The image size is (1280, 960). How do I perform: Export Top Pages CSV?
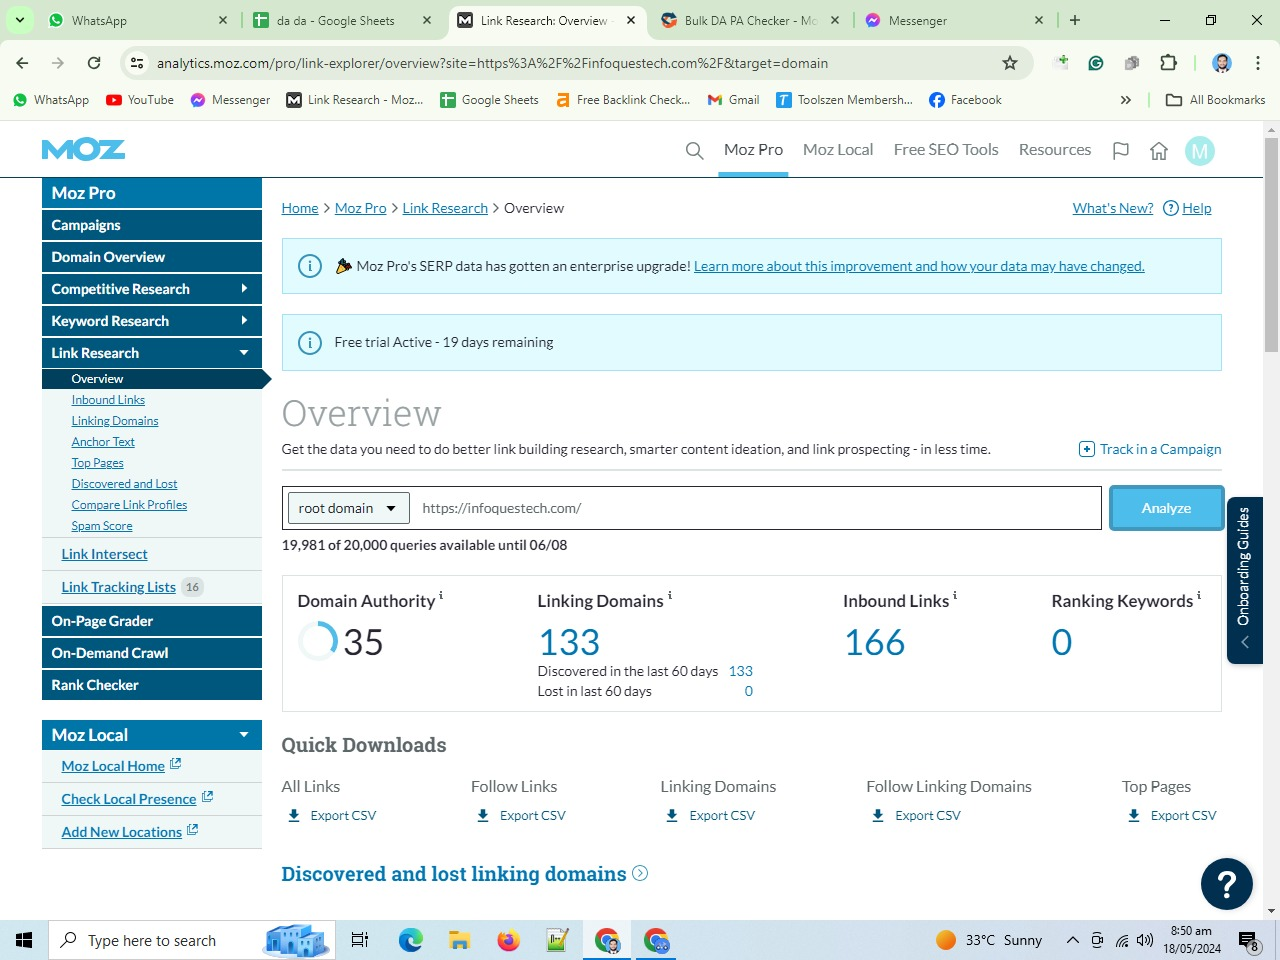pyautogui.click(x=1172, y=815)
